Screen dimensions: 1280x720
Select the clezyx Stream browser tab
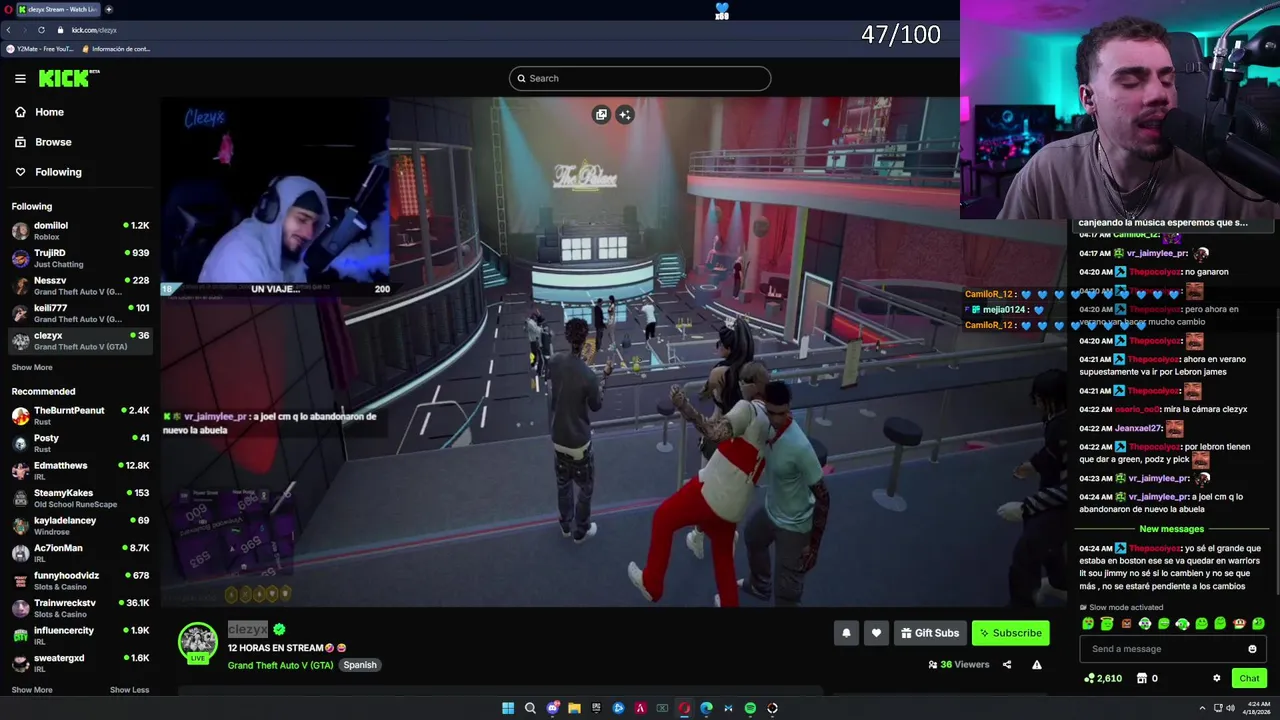(x=57, y=9)
